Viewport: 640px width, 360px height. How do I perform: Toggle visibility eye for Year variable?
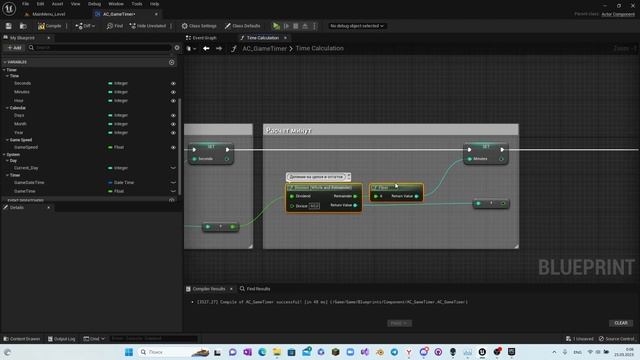pos(173,133)
